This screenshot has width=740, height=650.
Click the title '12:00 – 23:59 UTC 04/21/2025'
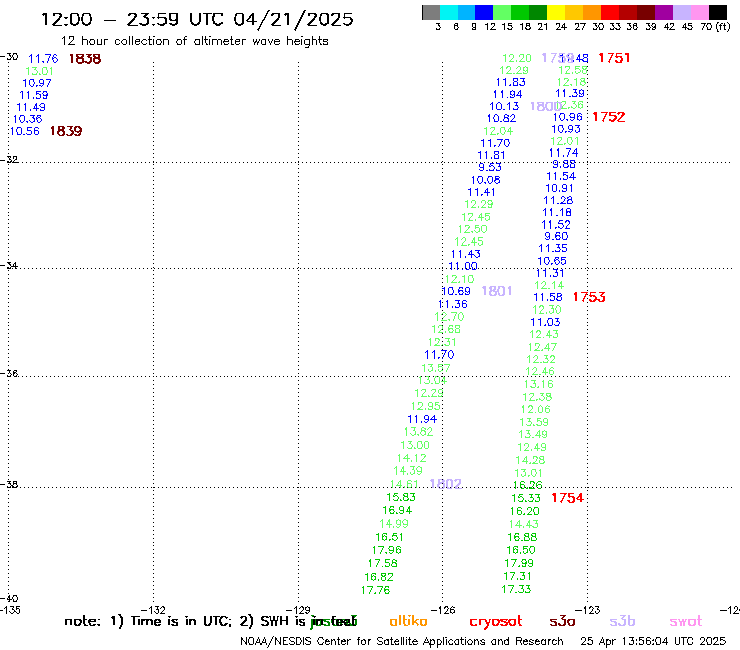[x=197, y=19]
